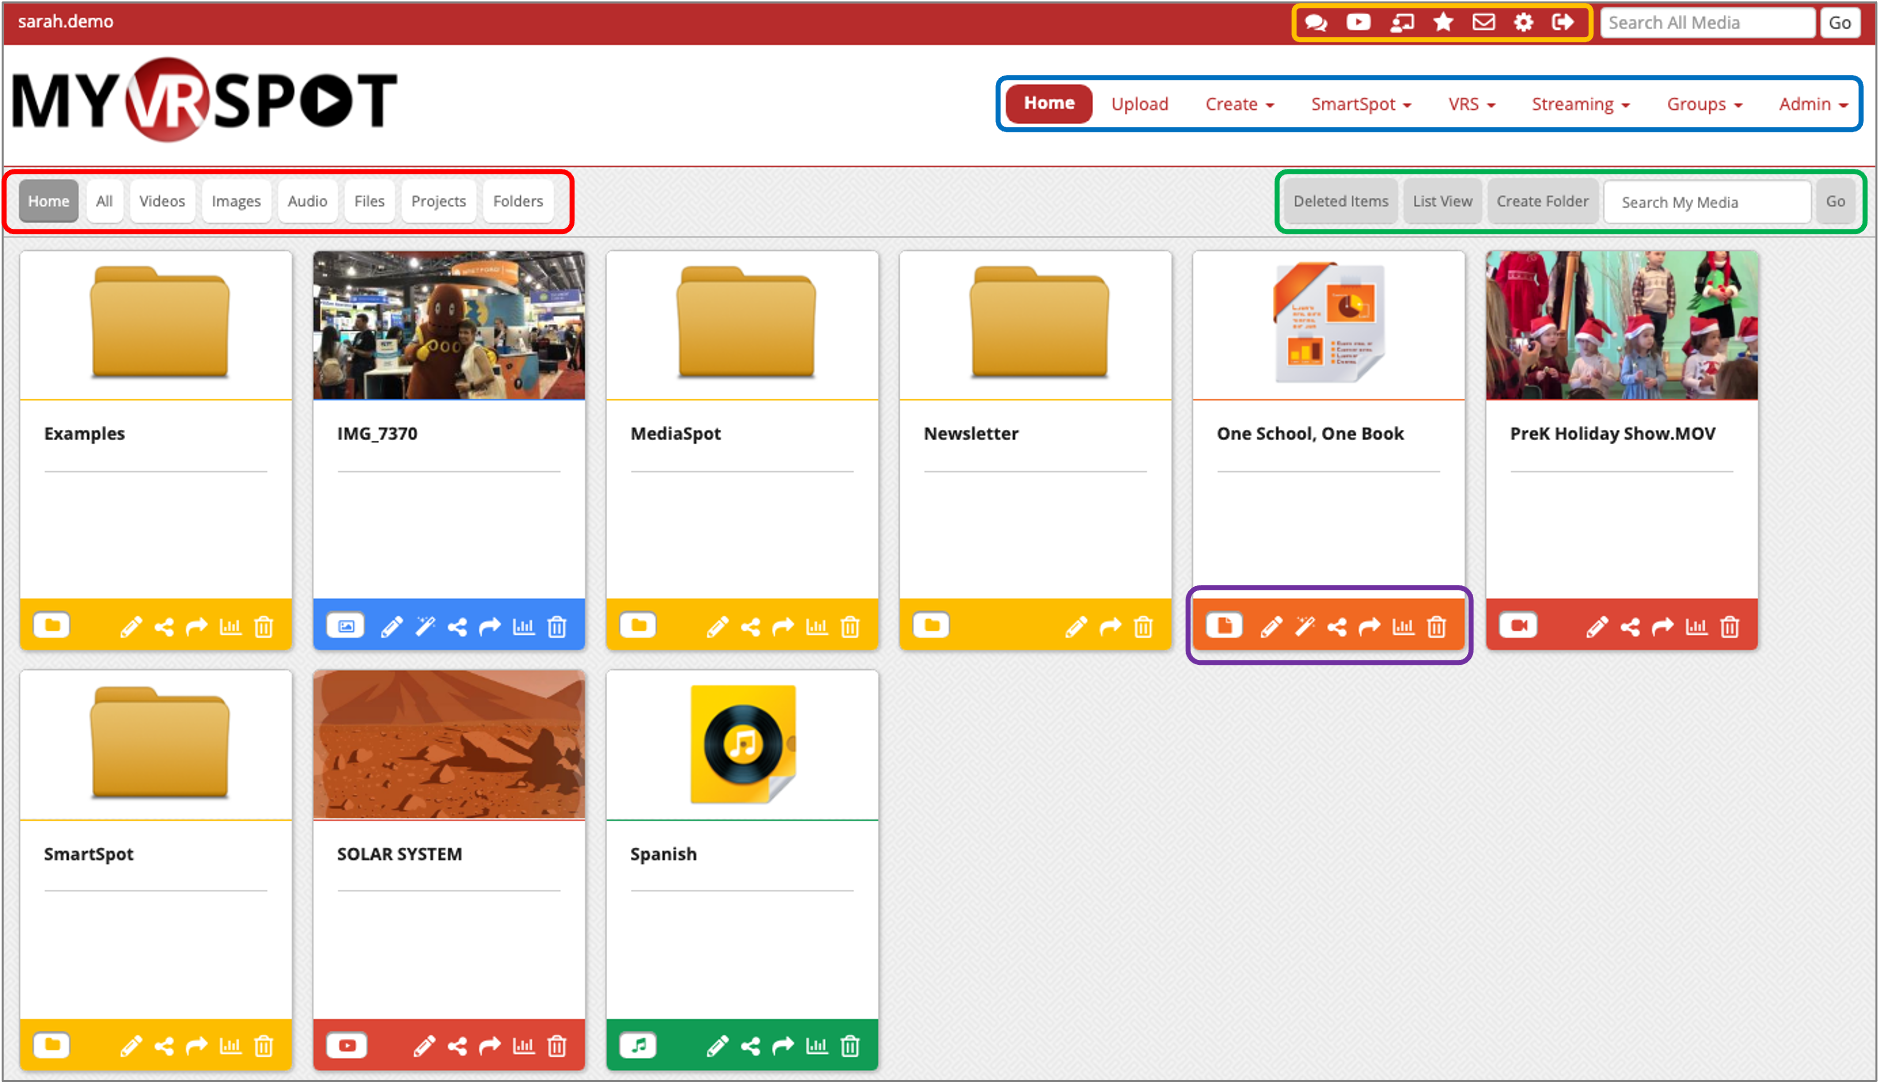Screen dimensions: 1879x1083
Task: View statistics chart for Spanish audio
Action: (817, 1046)
